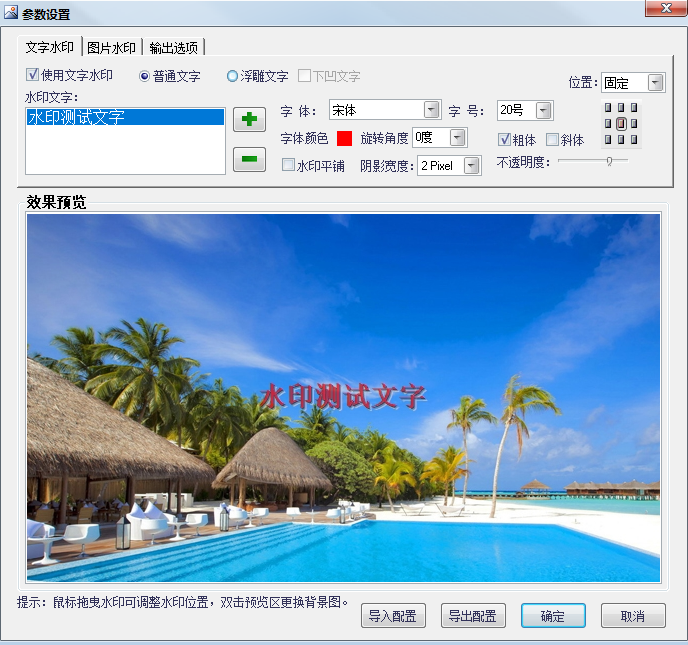Select the middle-left position in the grid
This screenshot has width=688, height=645.
pos(608,123)
